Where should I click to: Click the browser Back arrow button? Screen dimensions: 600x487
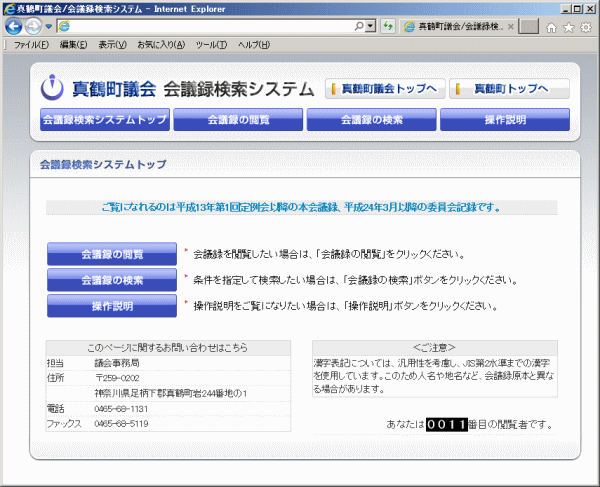(x=14, y=26)
